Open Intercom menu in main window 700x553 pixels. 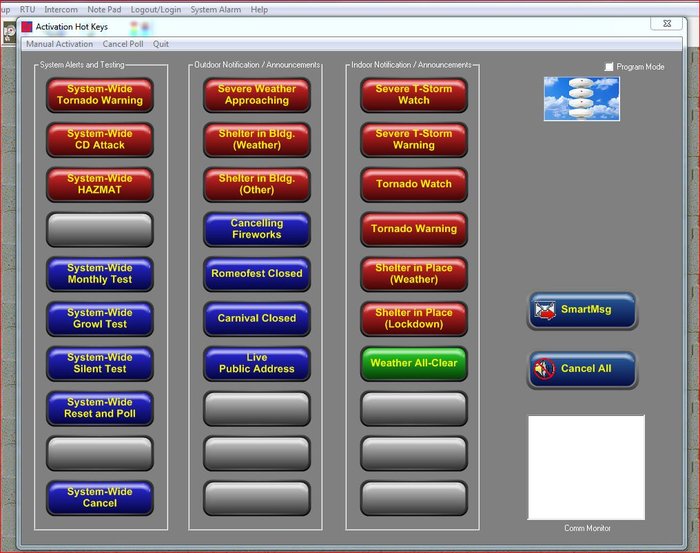click(61, 9)
